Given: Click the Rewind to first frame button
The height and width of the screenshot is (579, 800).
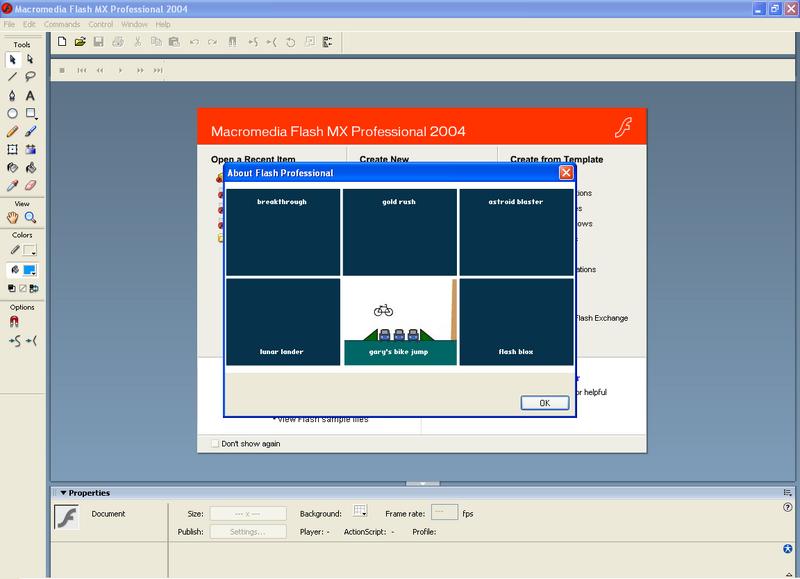Looking at the screenshot, I should pyautogui.click(x=82, y=70).
